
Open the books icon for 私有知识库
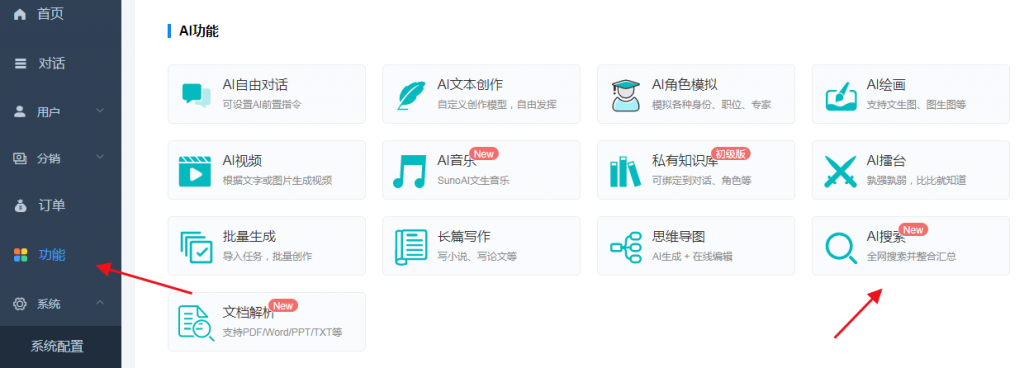pos(625,171)
